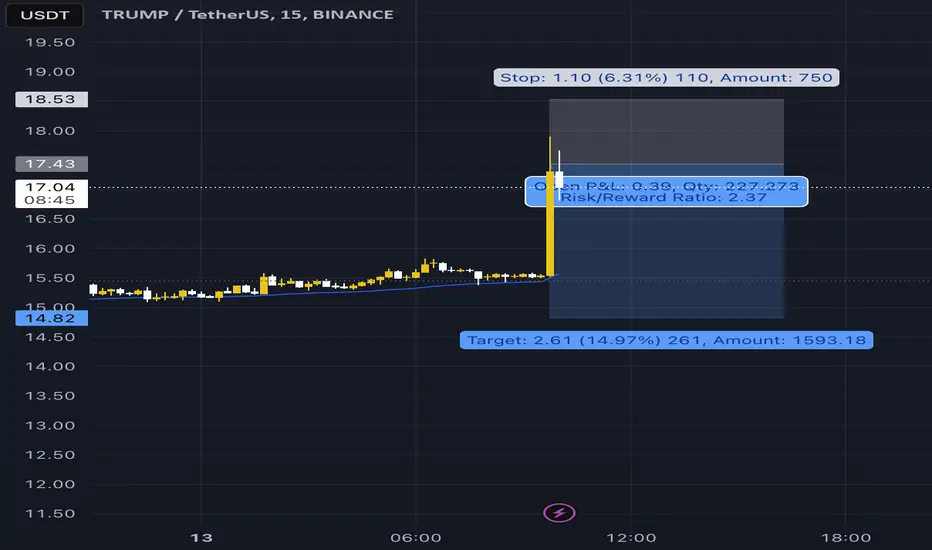Click the purple lightning bolt event icon

(559, 513)
